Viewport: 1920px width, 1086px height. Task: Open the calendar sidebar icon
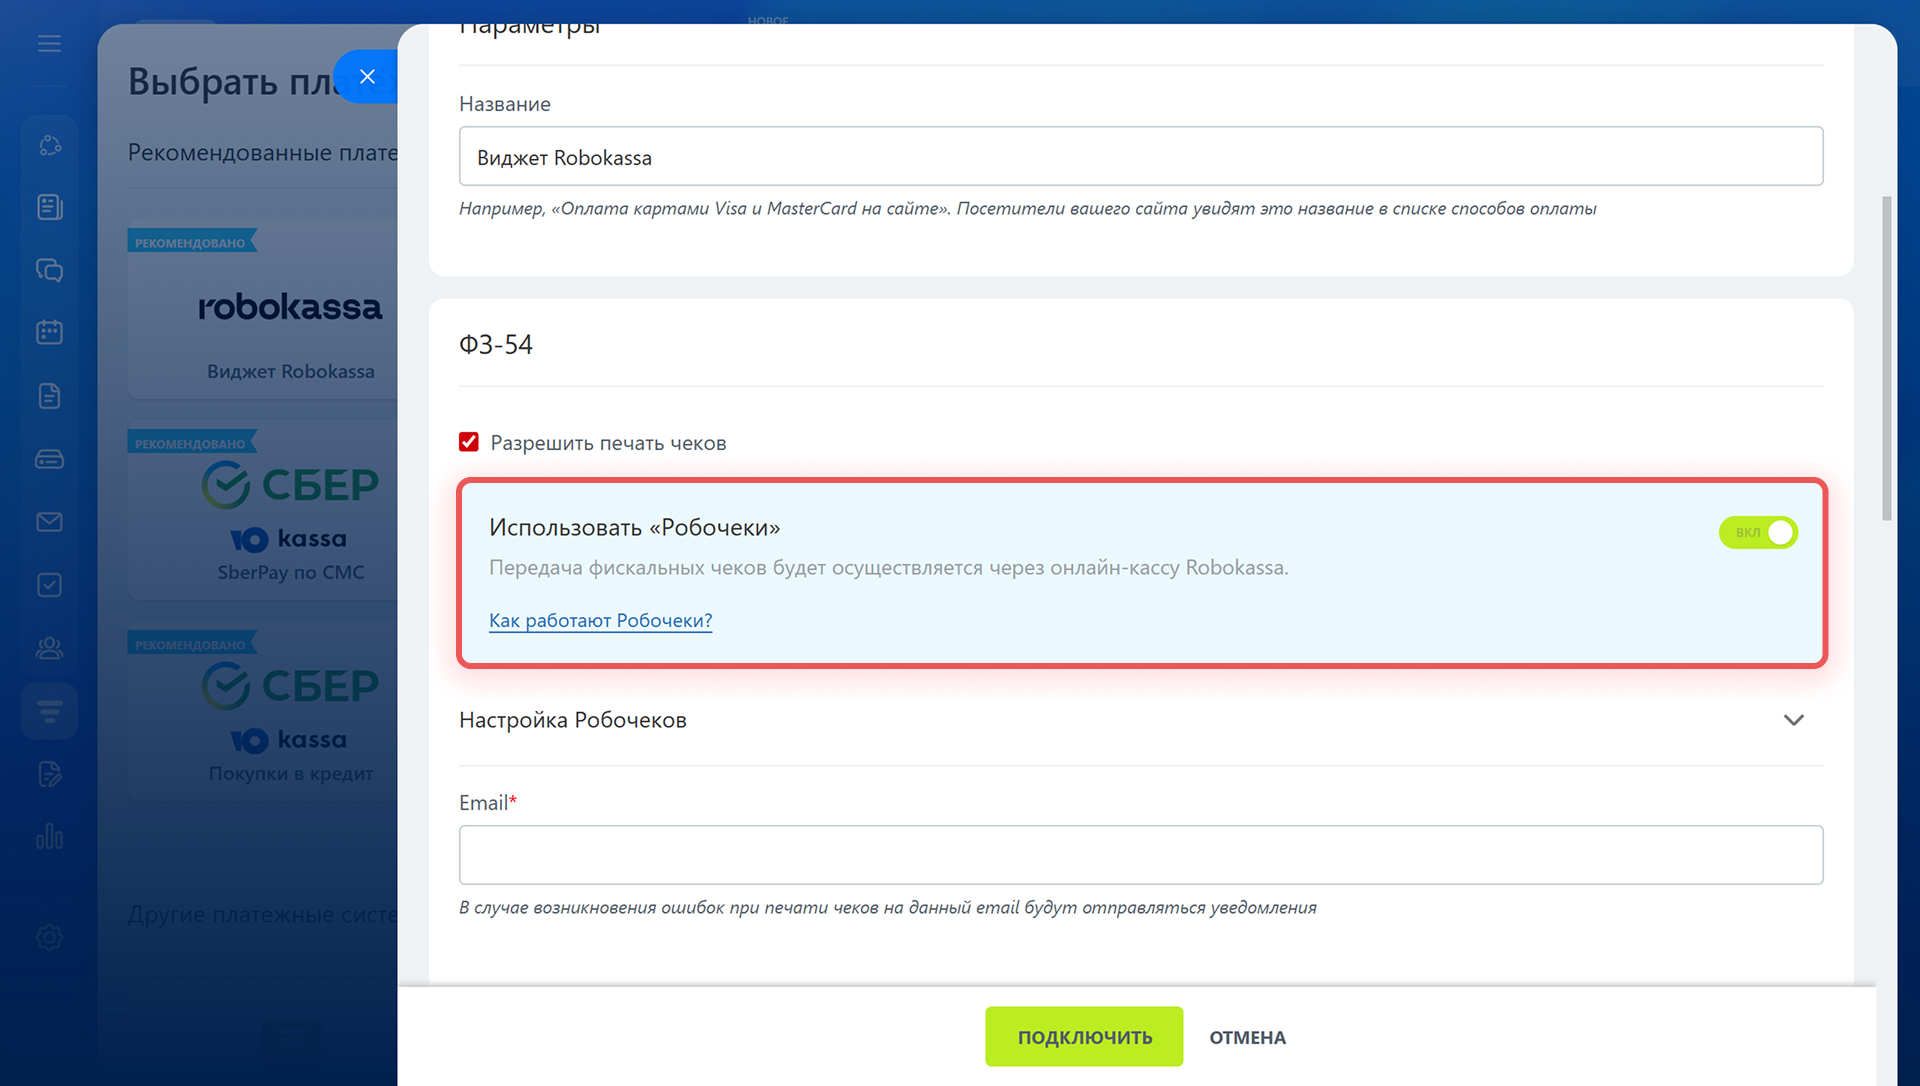pos(49,332)
